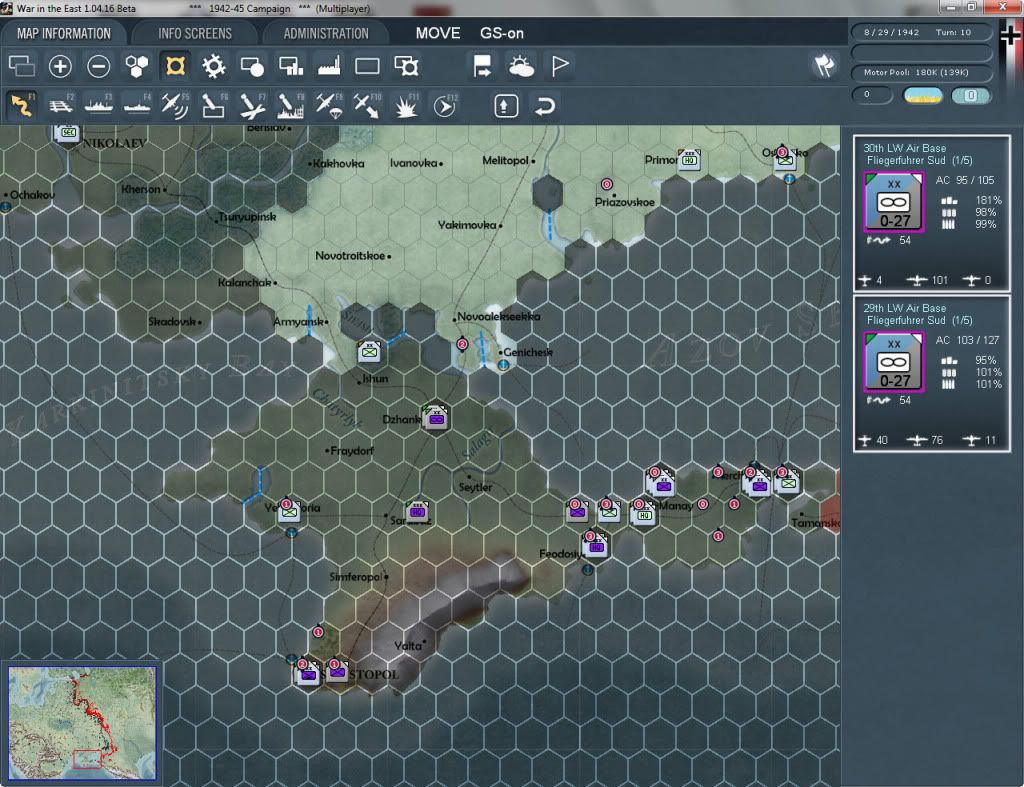Screen dimensions: 1024x787
Task: Click the Genichesk city label
Action: [528, 352]
